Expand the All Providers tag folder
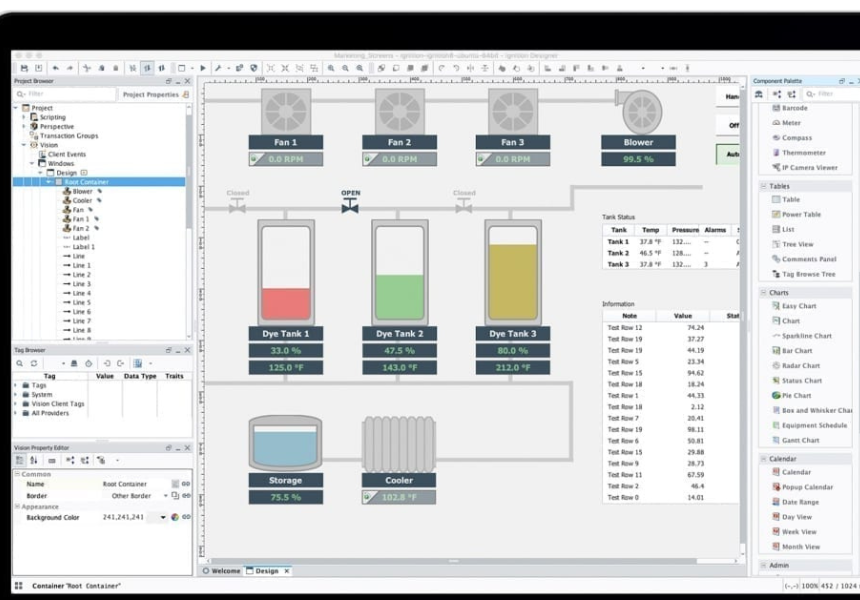The width and height of the screenshot is (860, 600). 16,412
